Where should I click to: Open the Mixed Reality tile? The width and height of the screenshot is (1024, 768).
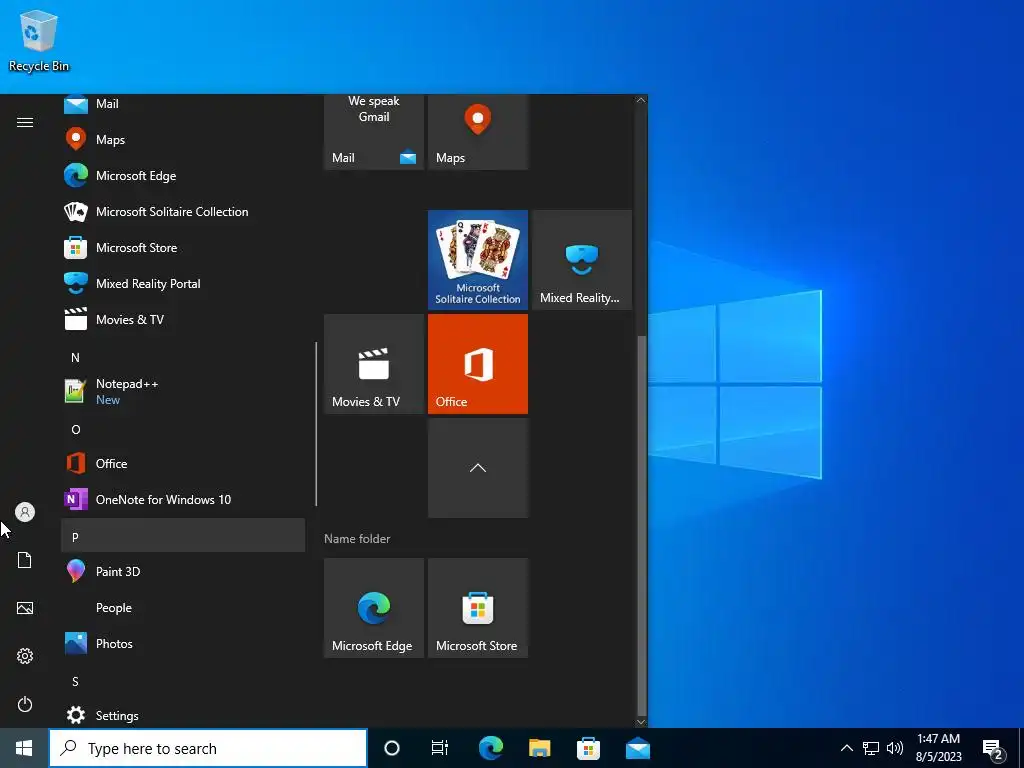582,260
